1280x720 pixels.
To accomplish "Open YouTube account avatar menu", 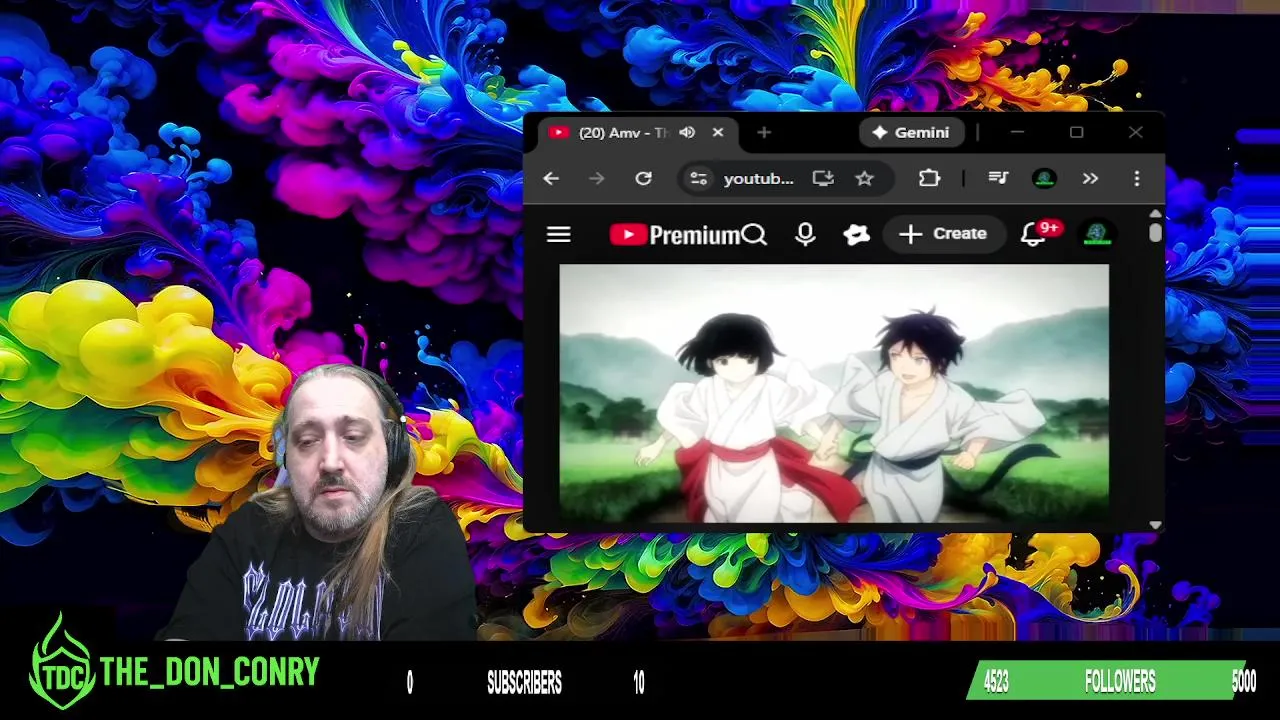I will point(1097,234).
